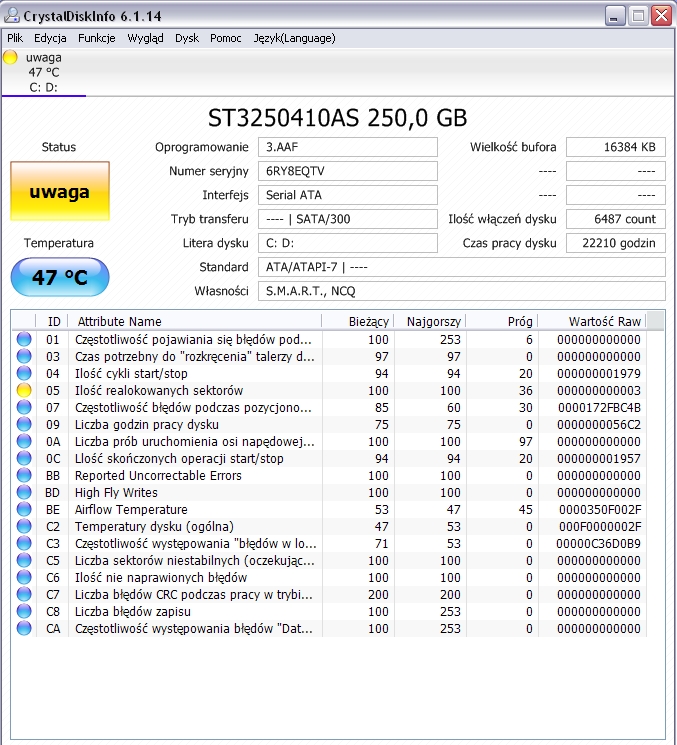Screen dimensions: 677x745
Task: Click the transfer mode field SATA/300
Action: coord(348,219)
